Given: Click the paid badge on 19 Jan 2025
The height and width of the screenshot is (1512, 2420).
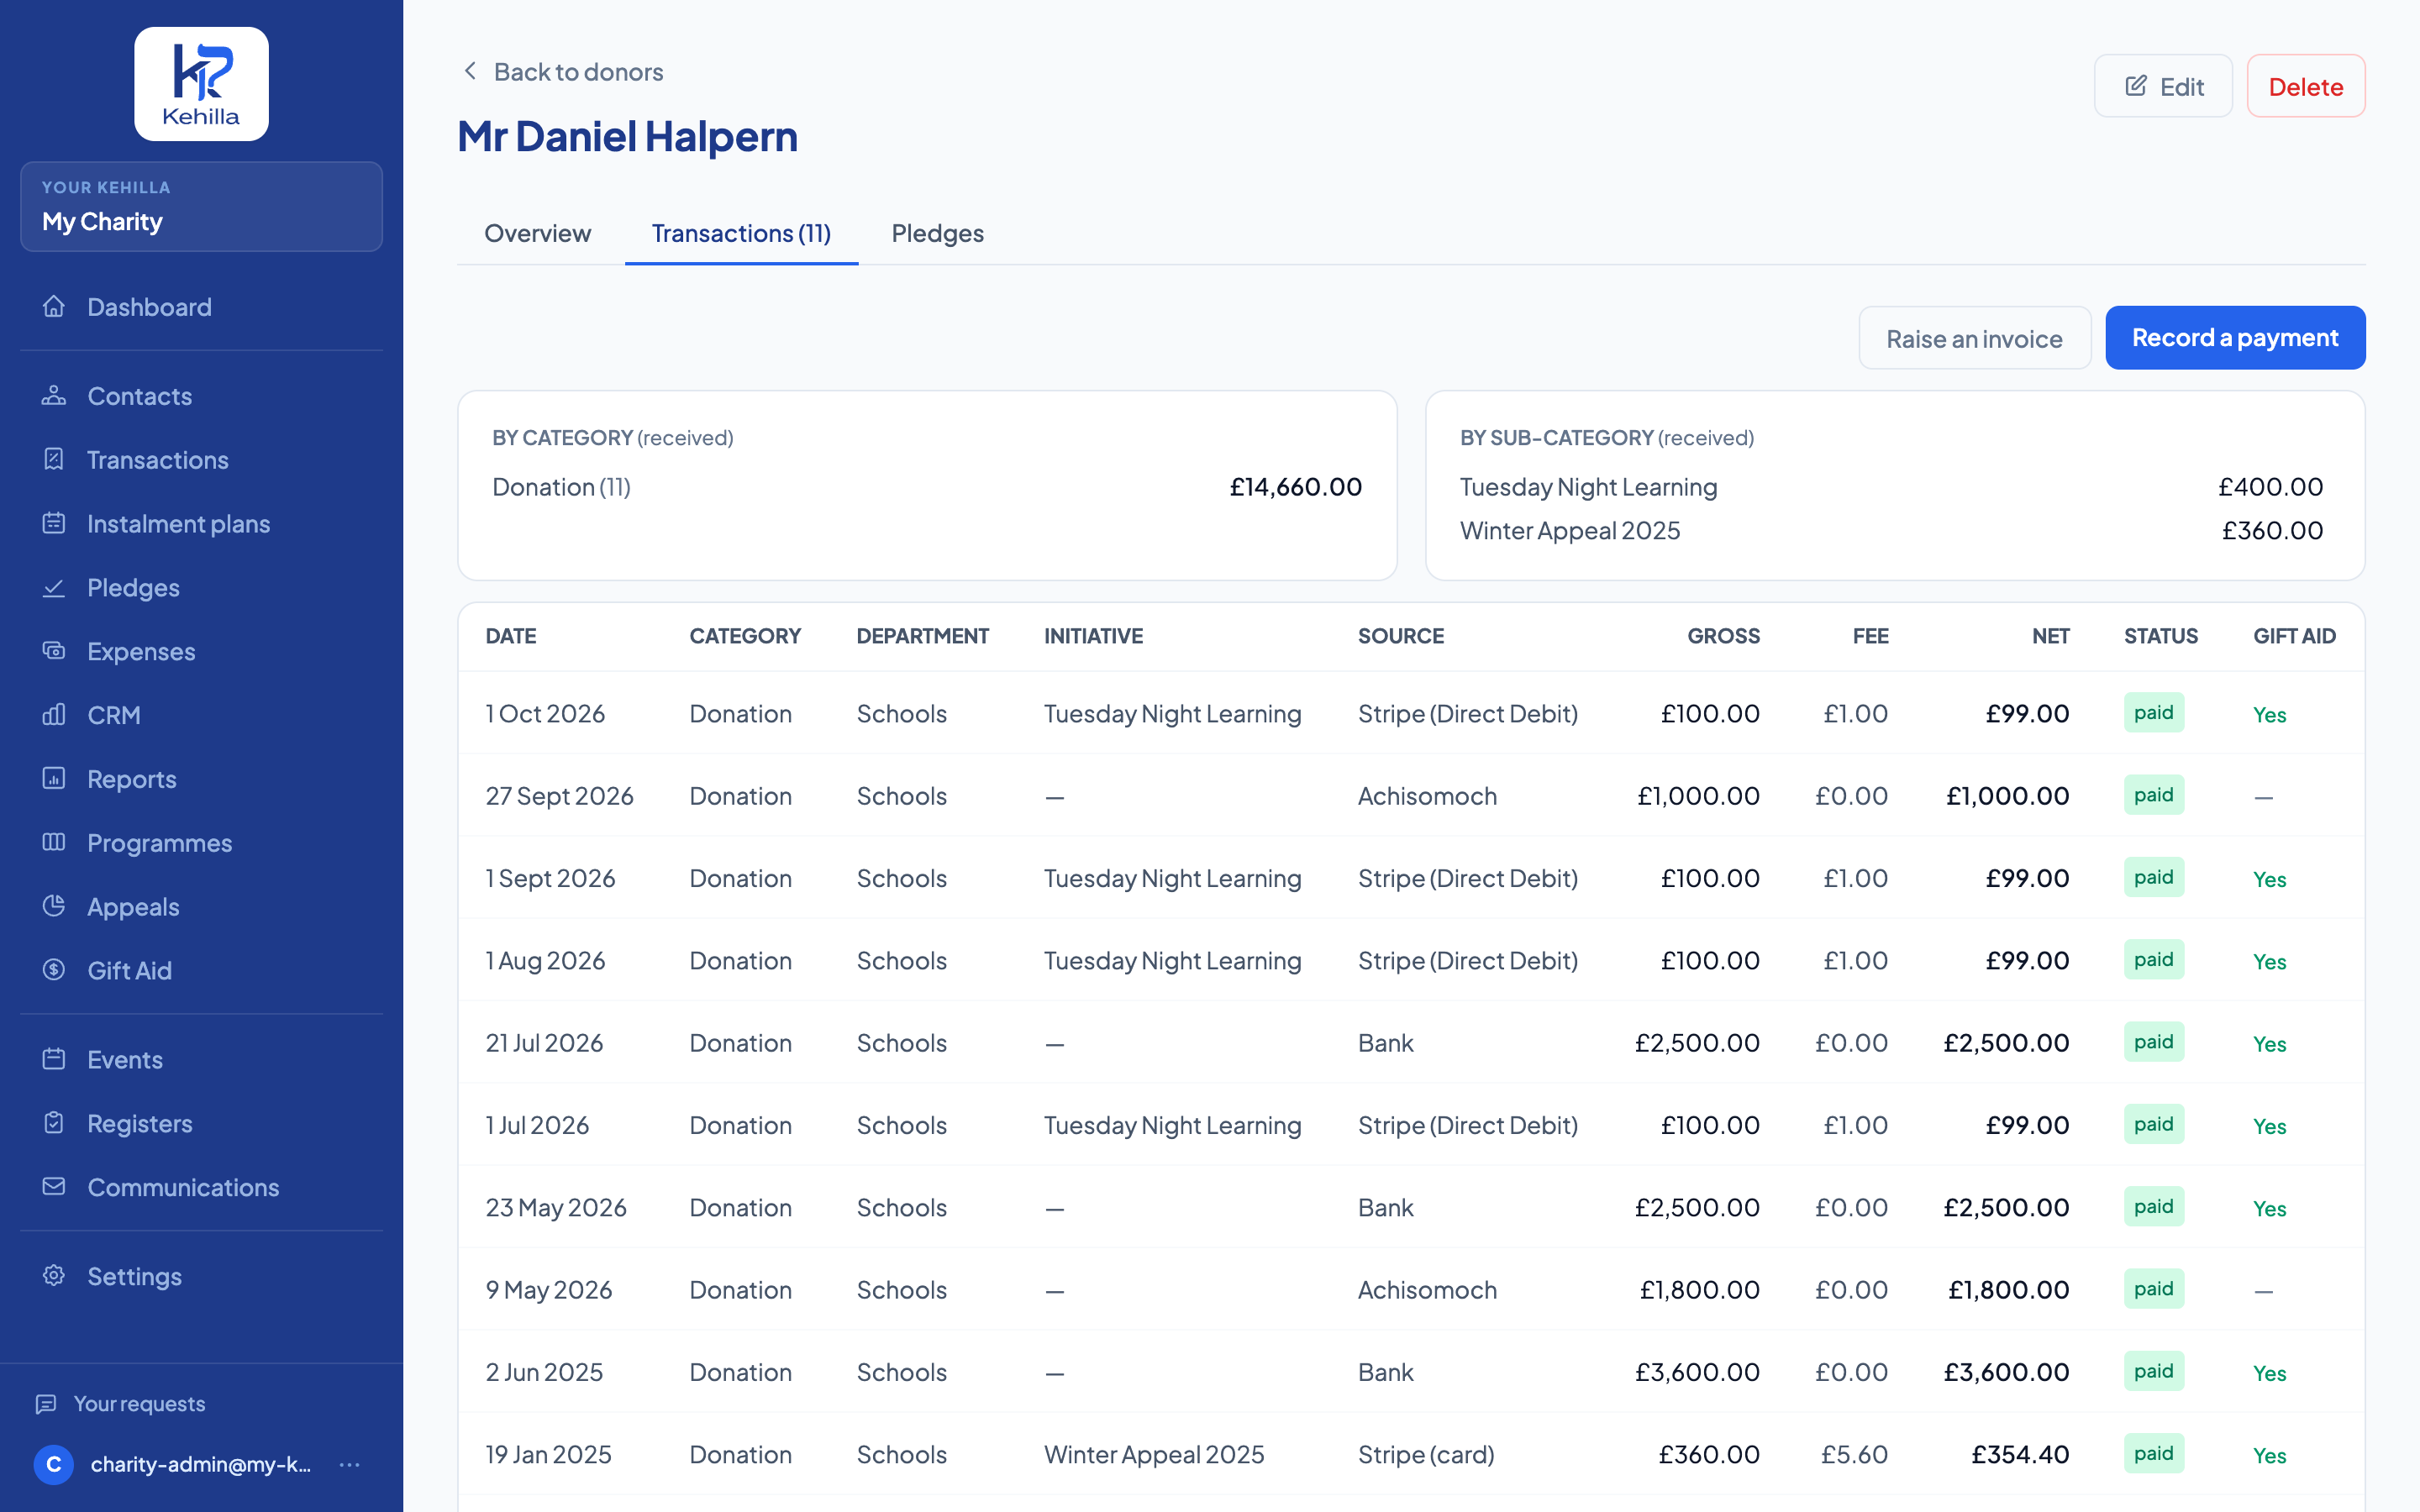Looking at the screenshot, I should click(x=2153, y=1453).
